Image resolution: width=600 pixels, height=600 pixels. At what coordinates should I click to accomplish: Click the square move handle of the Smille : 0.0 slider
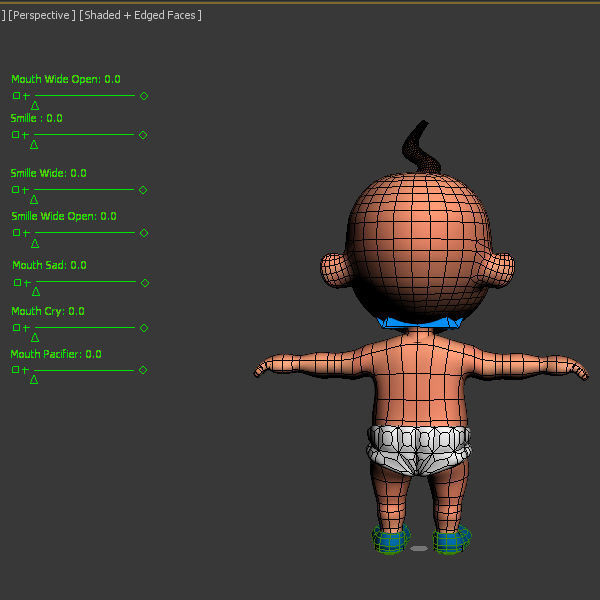(15, 135)
